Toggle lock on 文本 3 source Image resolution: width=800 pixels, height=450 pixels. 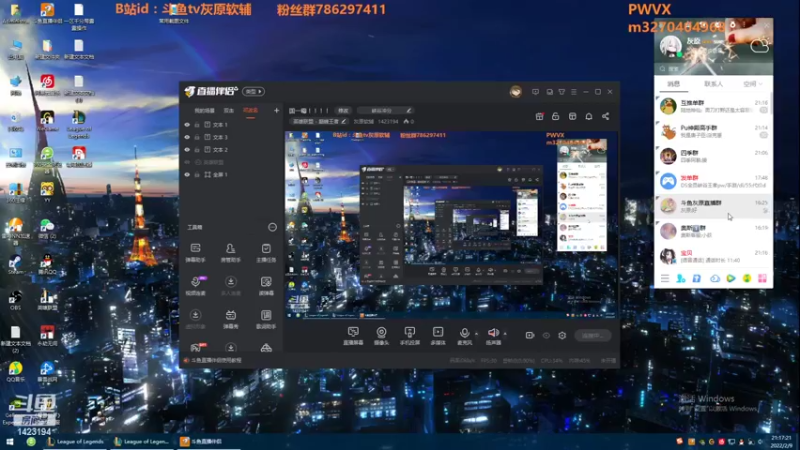click(197, 137)
